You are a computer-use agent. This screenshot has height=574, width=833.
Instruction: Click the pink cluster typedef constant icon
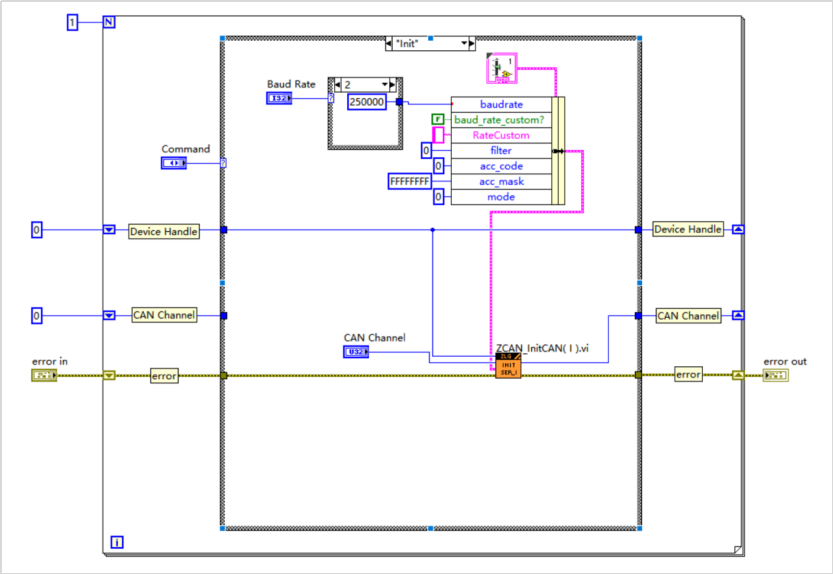pos(502,68)
